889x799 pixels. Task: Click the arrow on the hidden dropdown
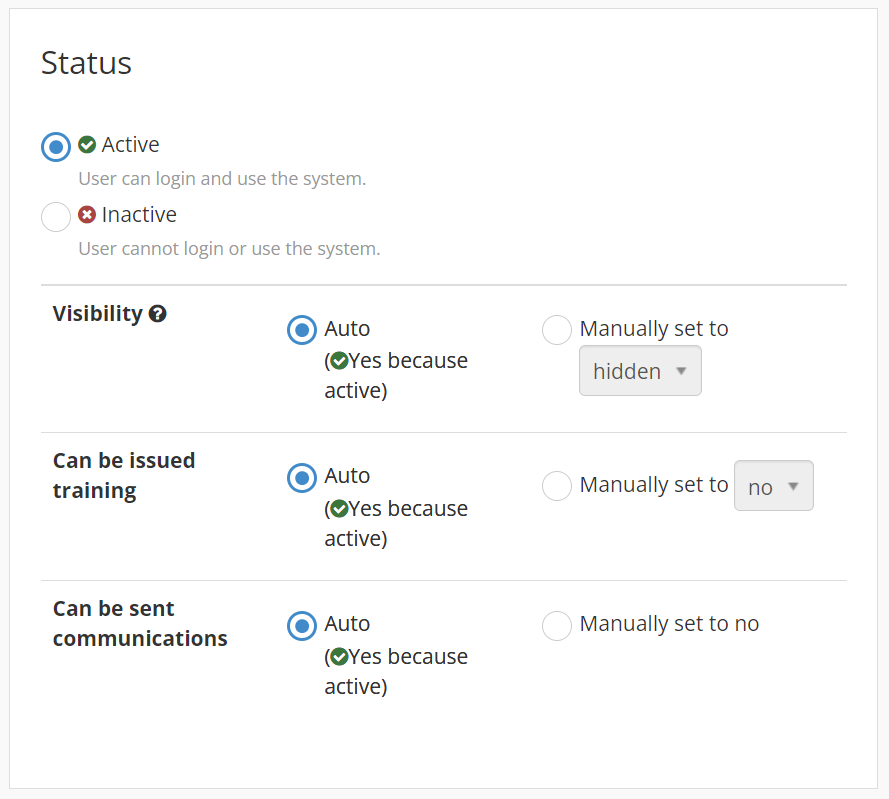(x=682, y=371)
